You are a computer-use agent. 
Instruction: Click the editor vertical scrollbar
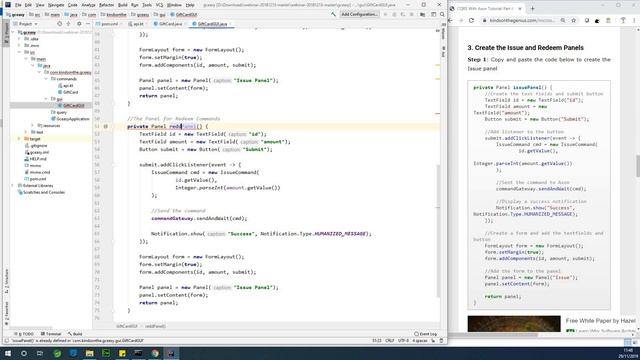(x=438, y=231)
